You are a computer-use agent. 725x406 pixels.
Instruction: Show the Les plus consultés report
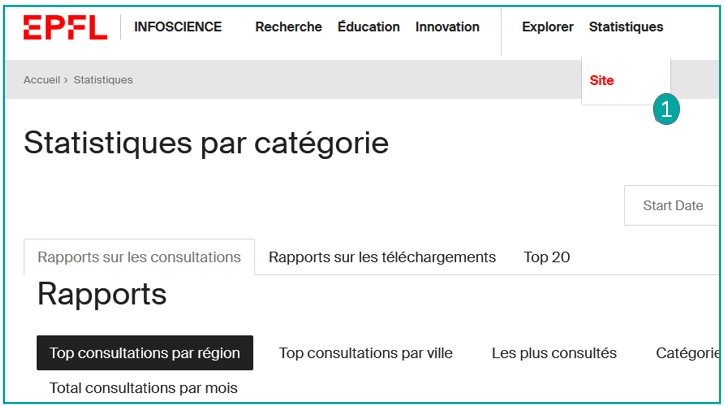click(x=554, y=353)
